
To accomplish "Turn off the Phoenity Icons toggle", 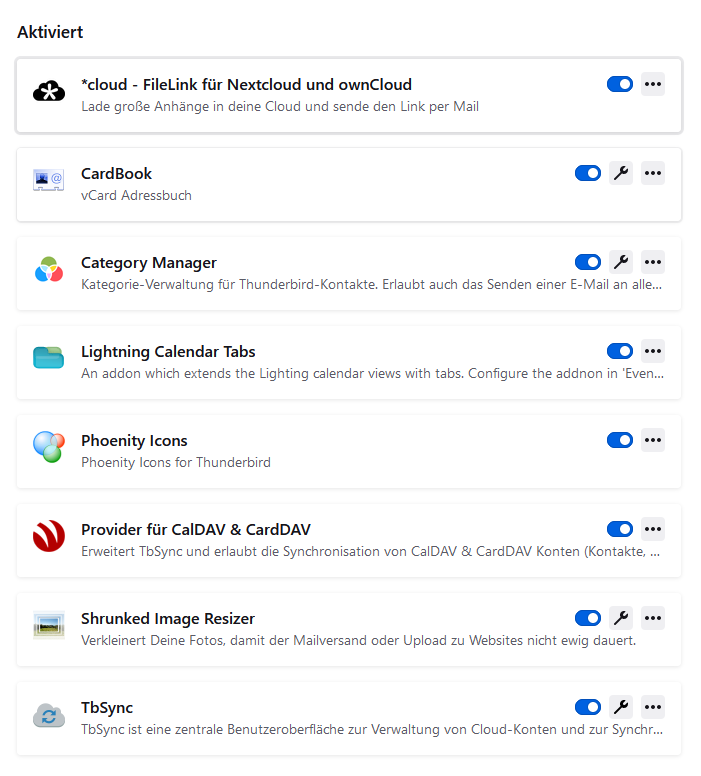I will tap(620, 440).
